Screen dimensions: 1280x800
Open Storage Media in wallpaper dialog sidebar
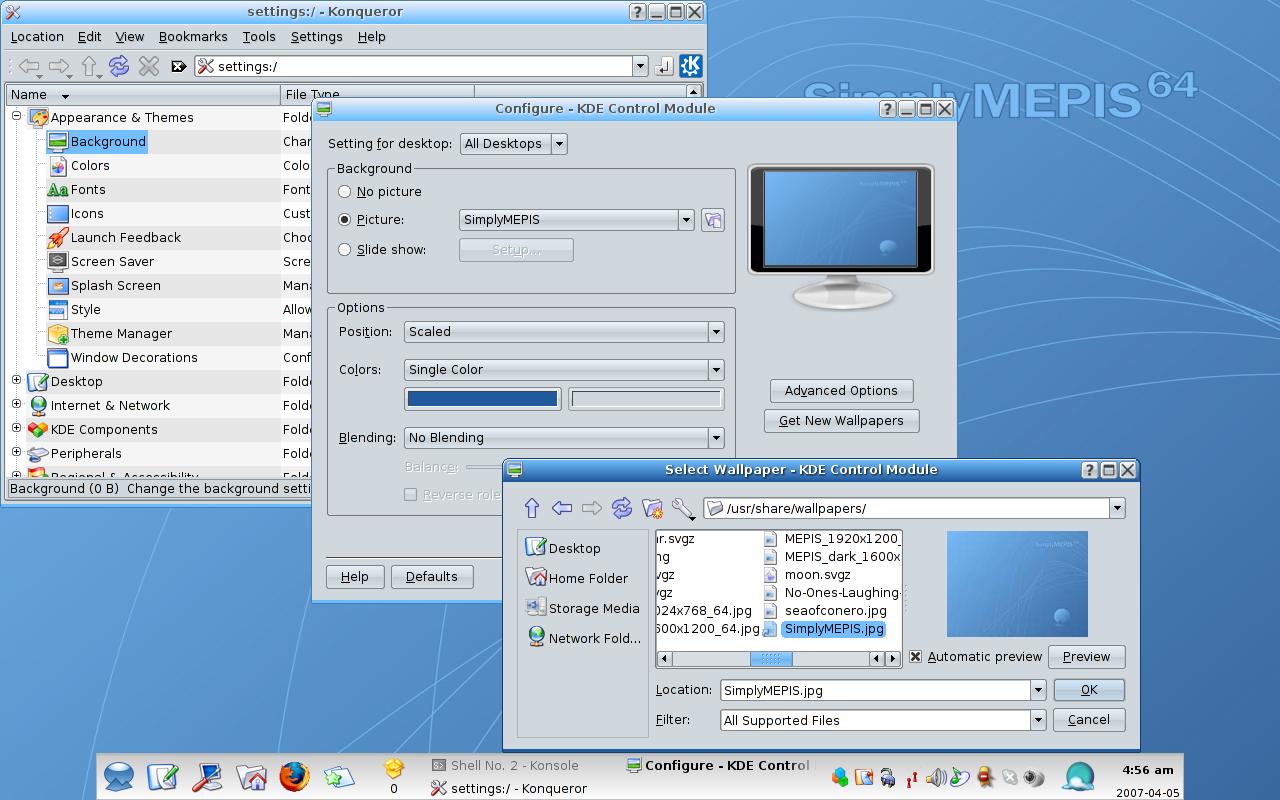582,608
